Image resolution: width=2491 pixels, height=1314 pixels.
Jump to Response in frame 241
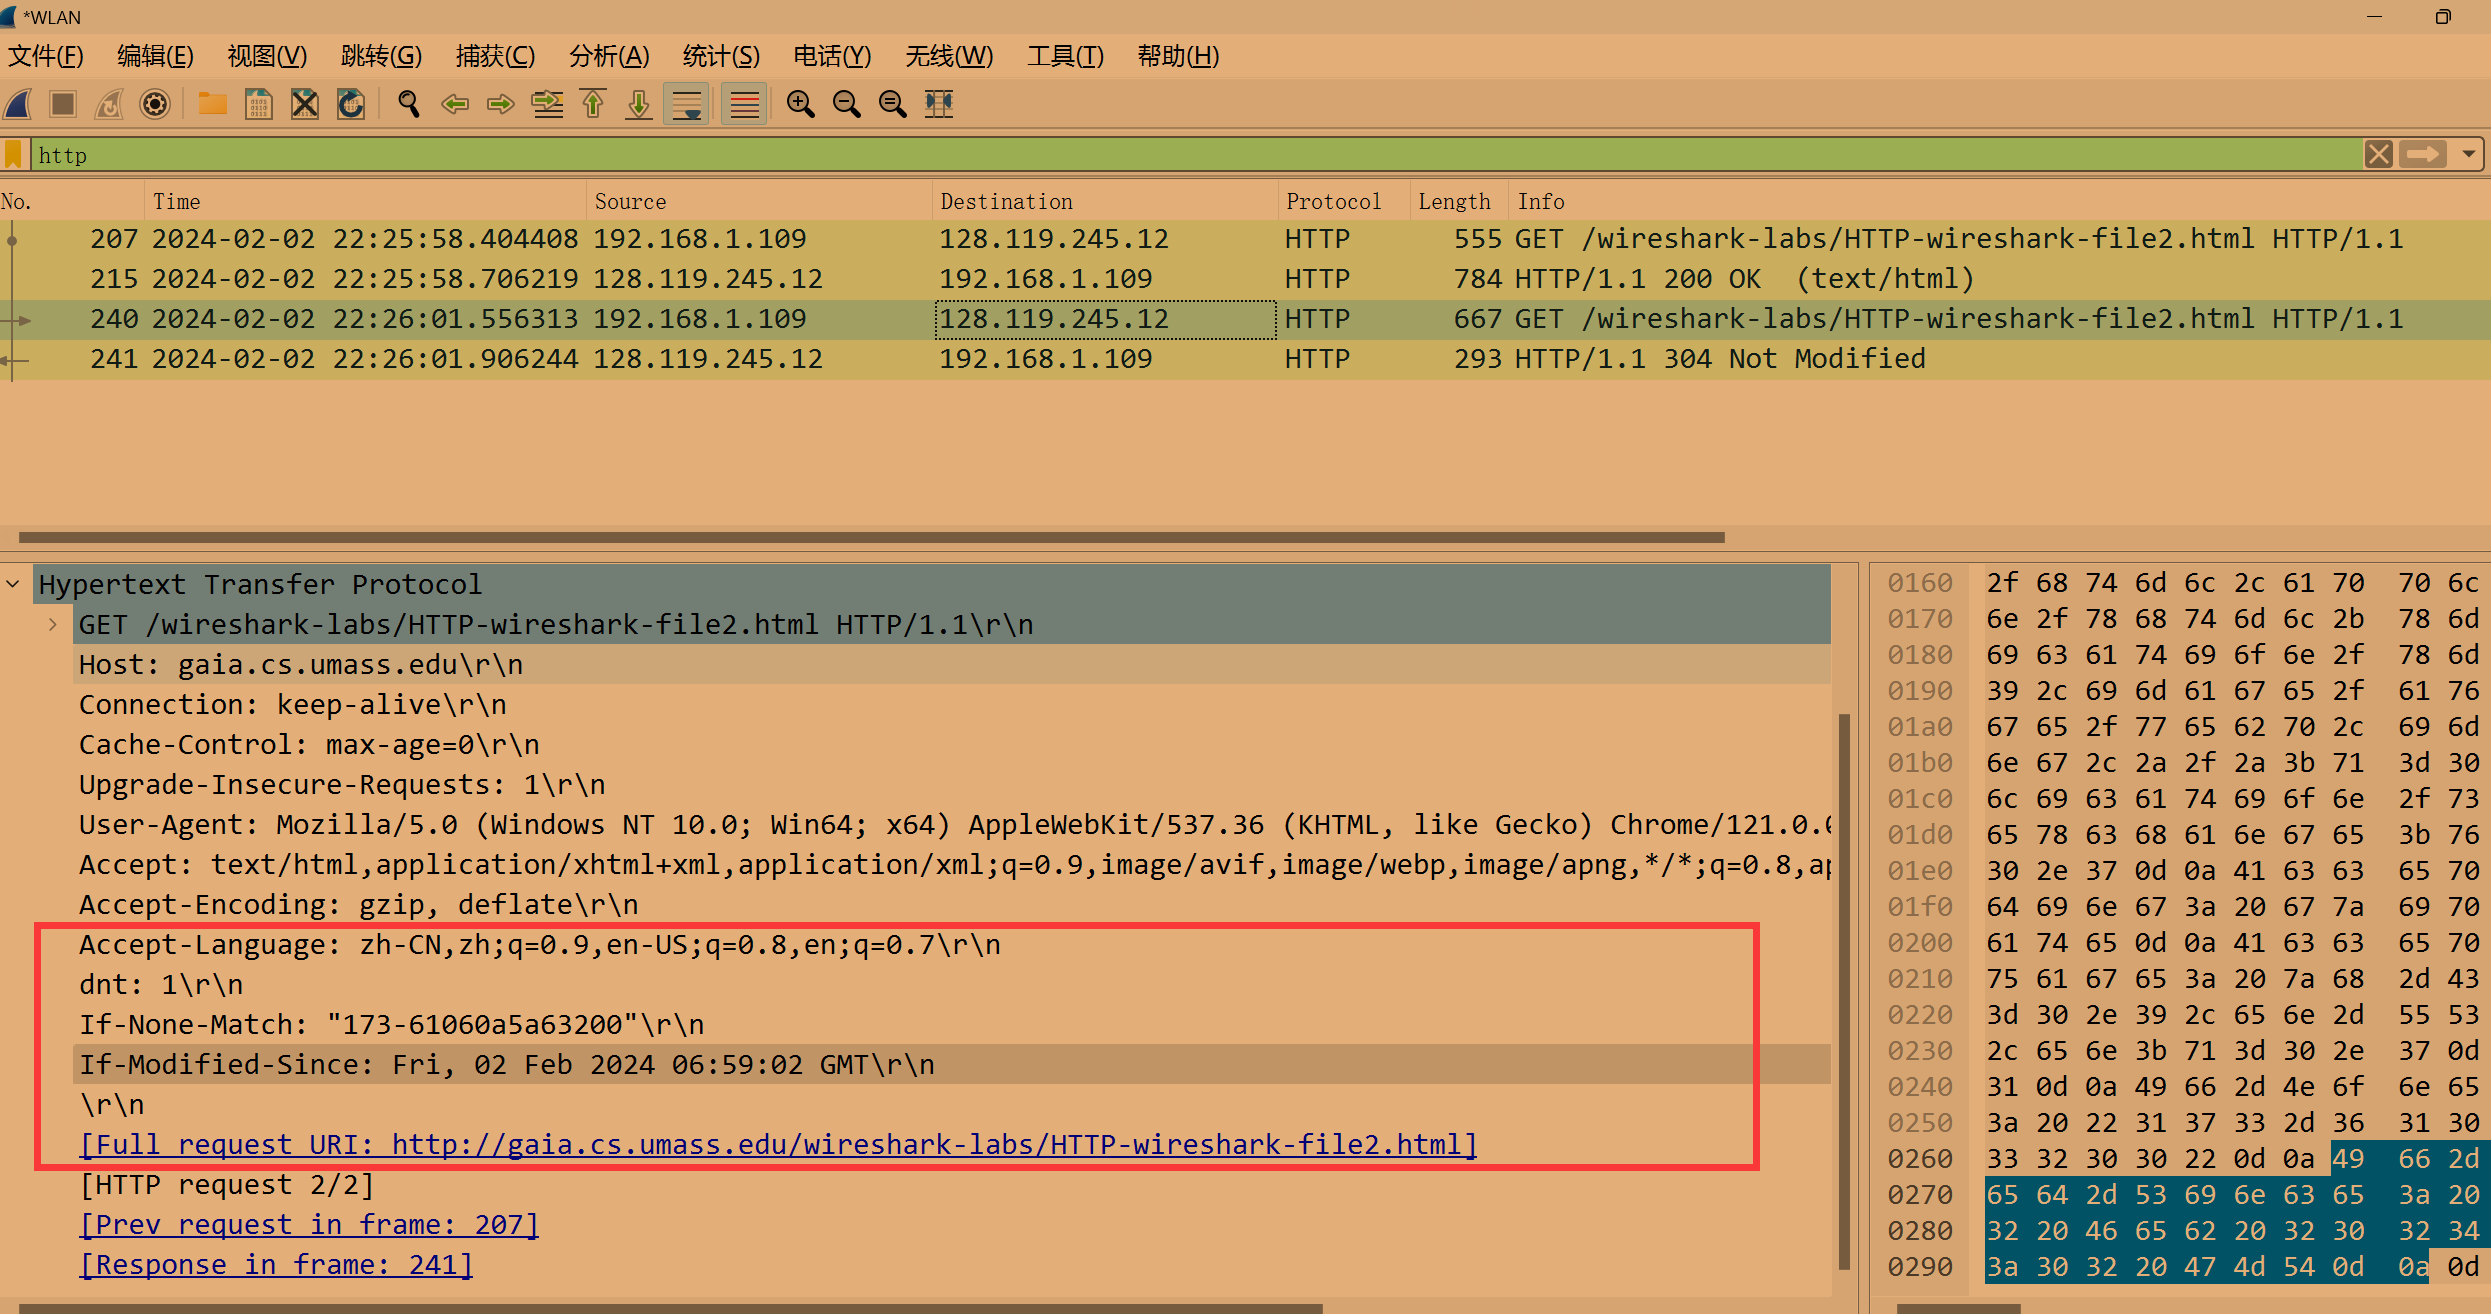click(276, 1264)
